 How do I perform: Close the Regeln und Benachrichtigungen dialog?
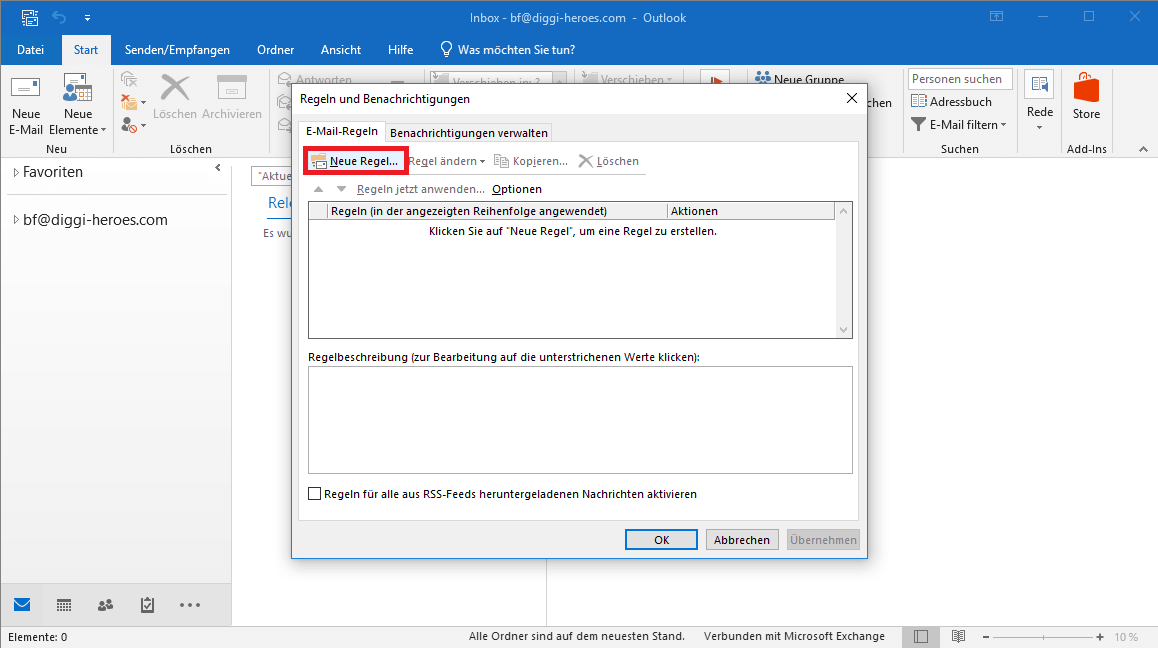click(x=852, y=98)
